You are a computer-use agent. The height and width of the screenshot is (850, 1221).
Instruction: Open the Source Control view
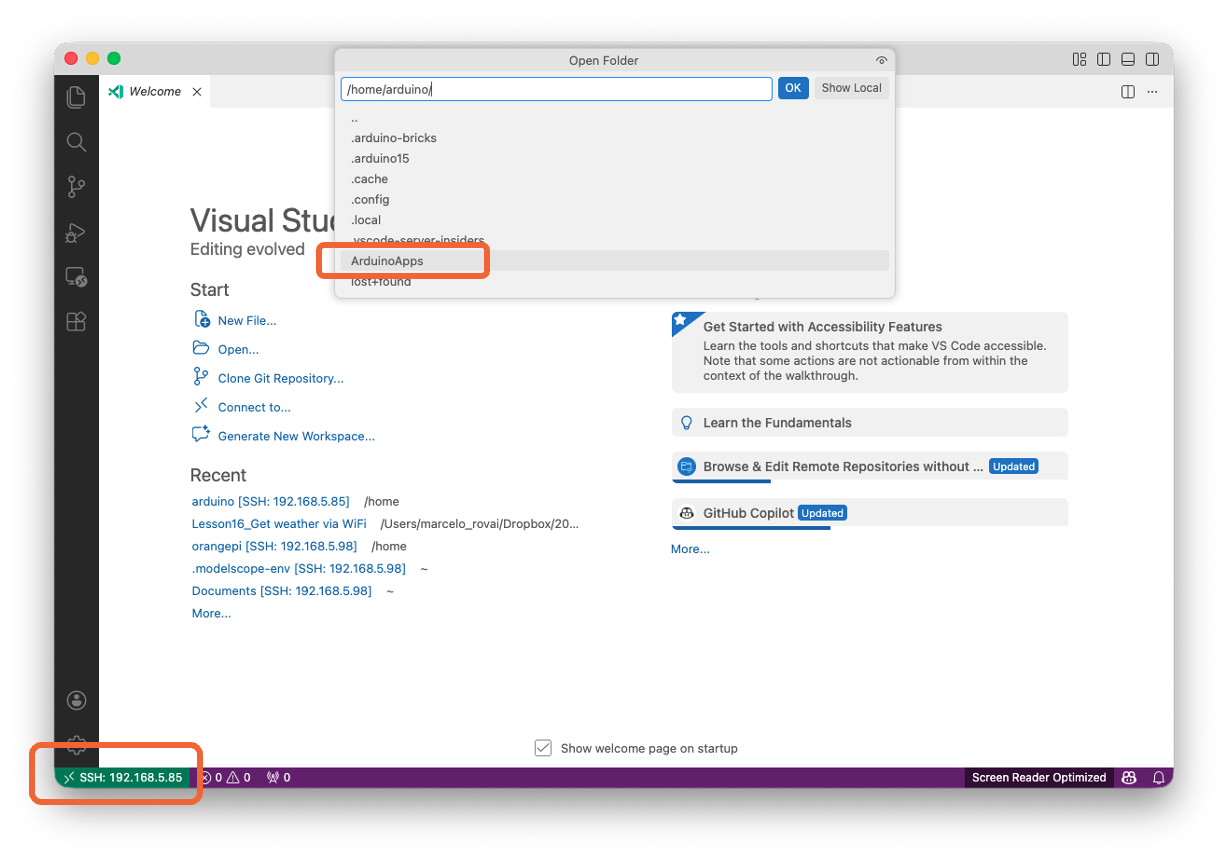(76, 187)
